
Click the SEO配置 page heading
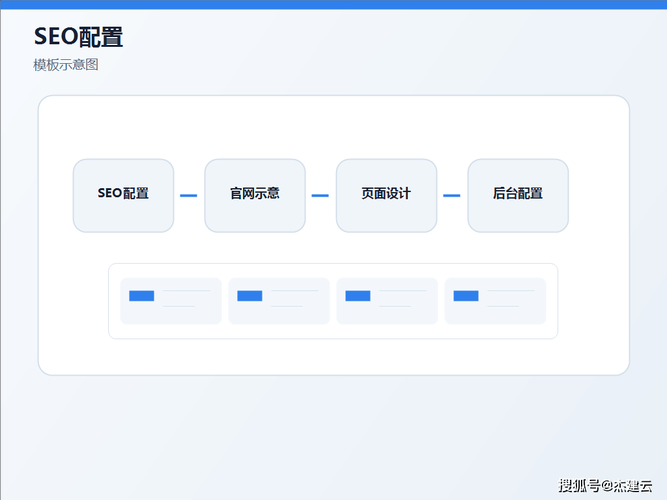(78, 37)
